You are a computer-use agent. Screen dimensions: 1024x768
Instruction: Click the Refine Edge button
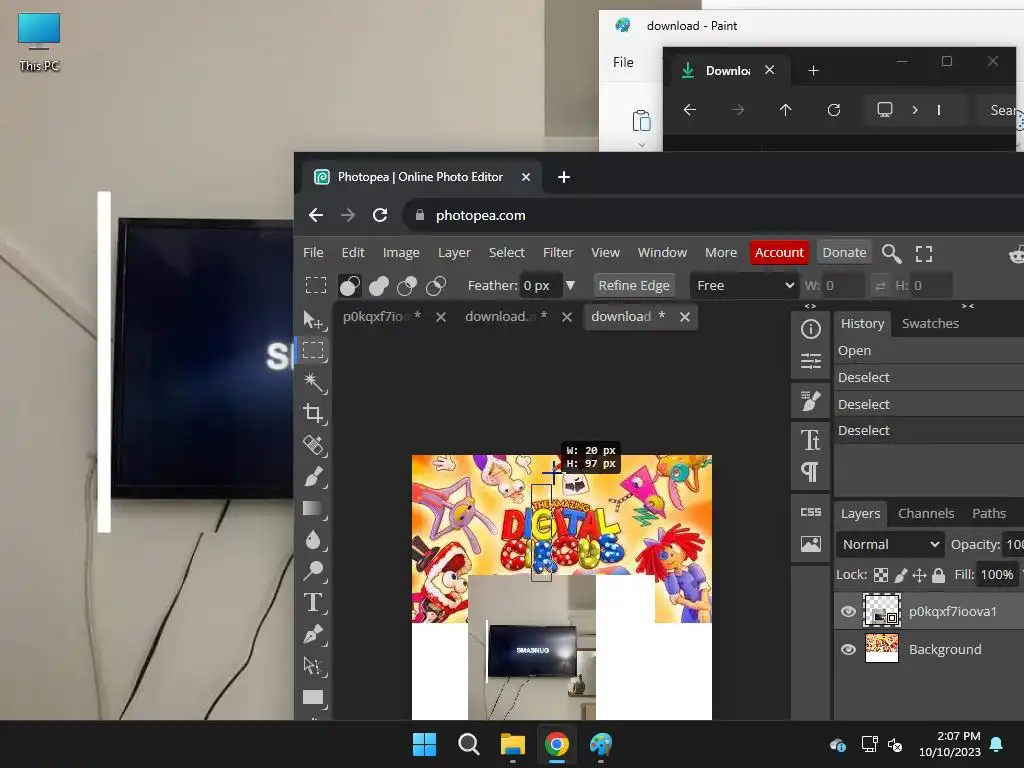point(633,285)
